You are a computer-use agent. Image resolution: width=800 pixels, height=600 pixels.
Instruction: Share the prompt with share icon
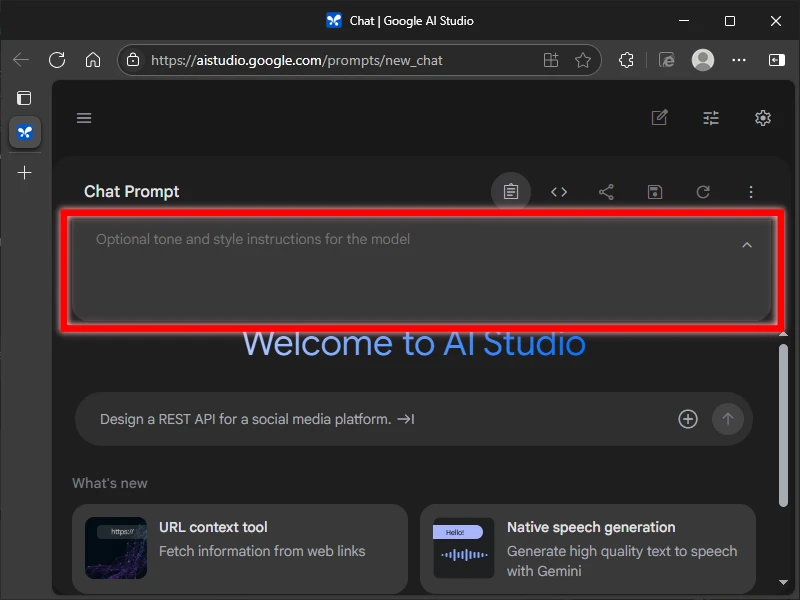pos(606,192)
